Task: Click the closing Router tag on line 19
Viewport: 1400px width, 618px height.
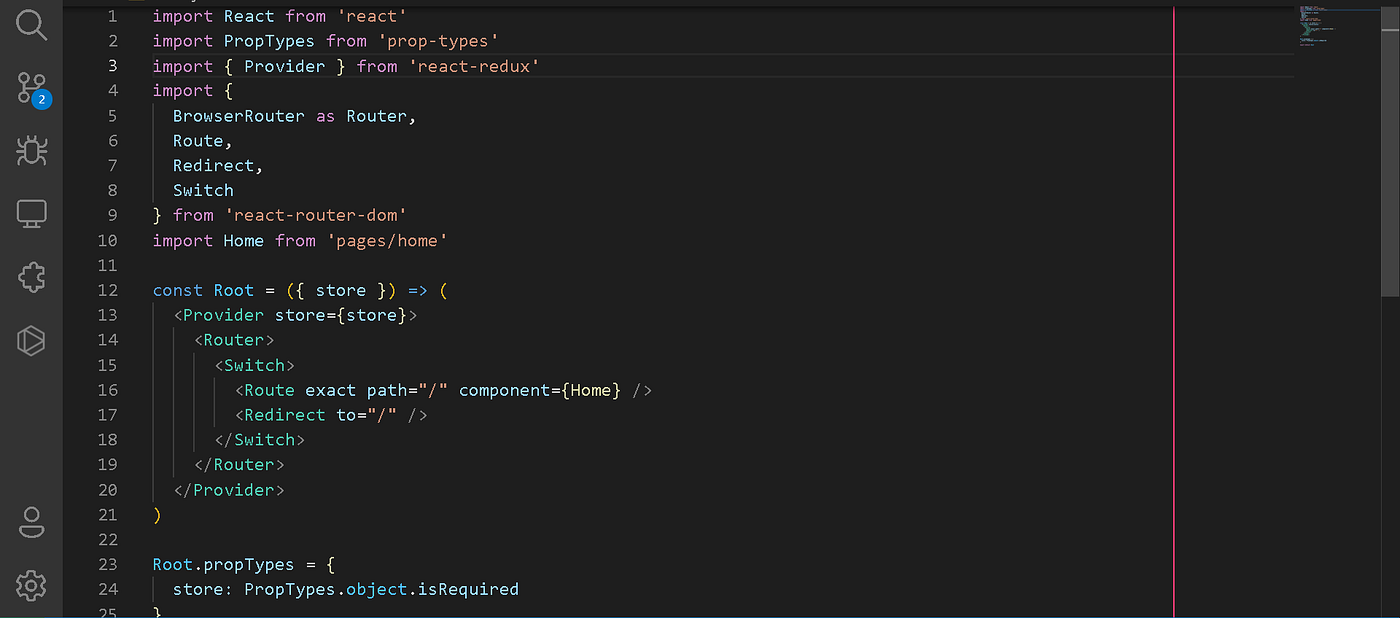Action: point(239,465)
